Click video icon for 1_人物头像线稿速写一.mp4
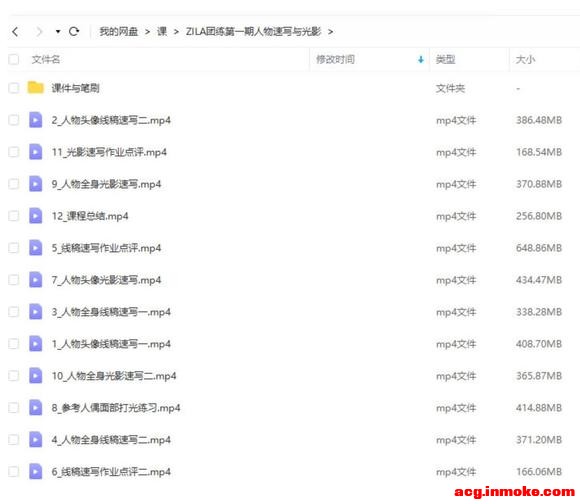Screen dimensions: 580x504 (36, 344)
